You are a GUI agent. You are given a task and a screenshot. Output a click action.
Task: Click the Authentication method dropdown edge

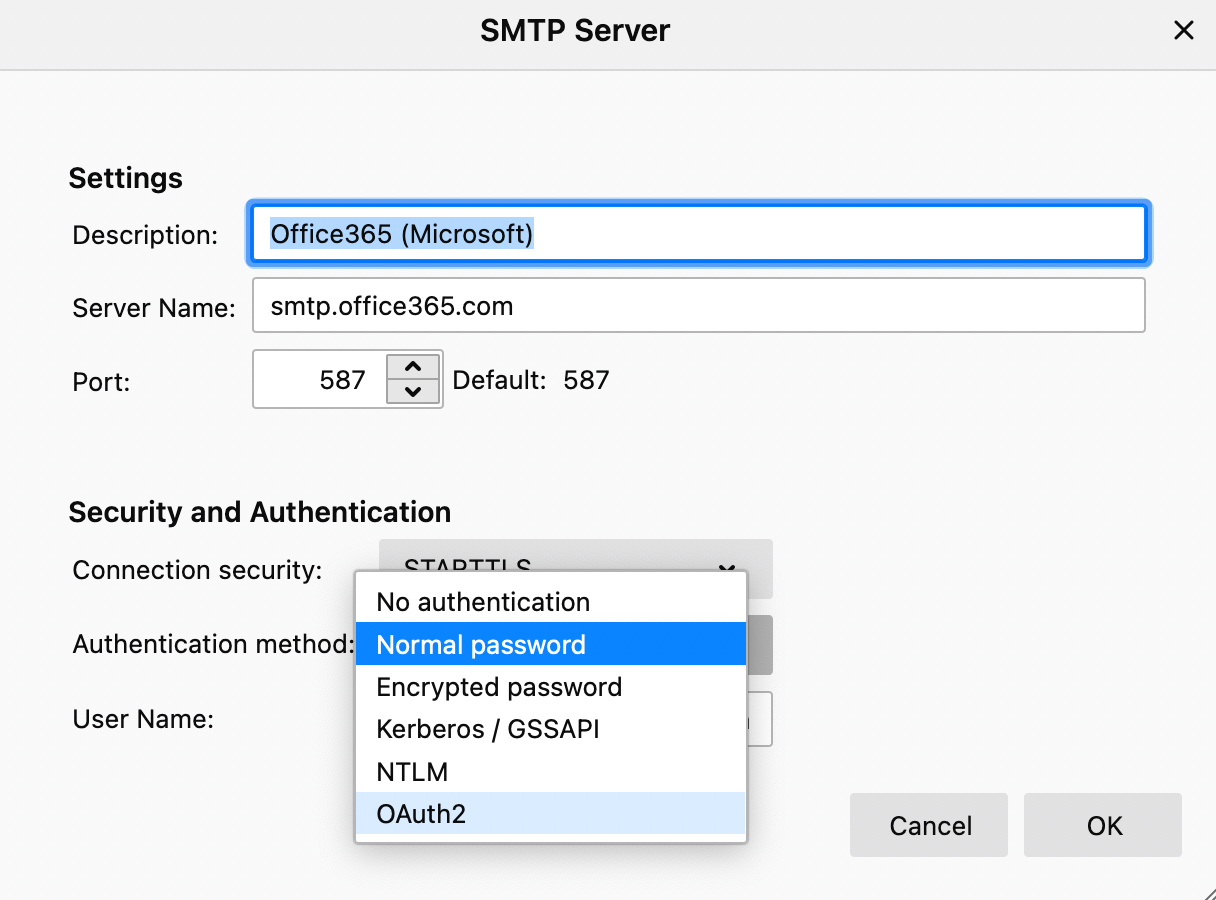pos(760,644)
